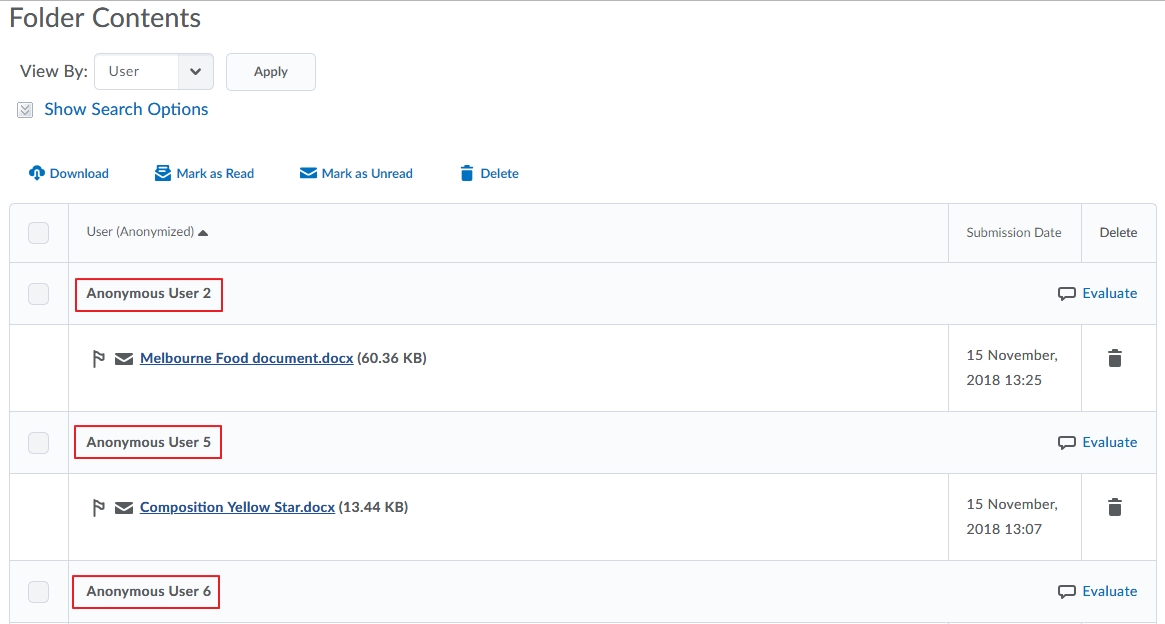This screenshot has height=624, width=1165.
Task: Open the View By User dropdown
Action: (154, 71)
